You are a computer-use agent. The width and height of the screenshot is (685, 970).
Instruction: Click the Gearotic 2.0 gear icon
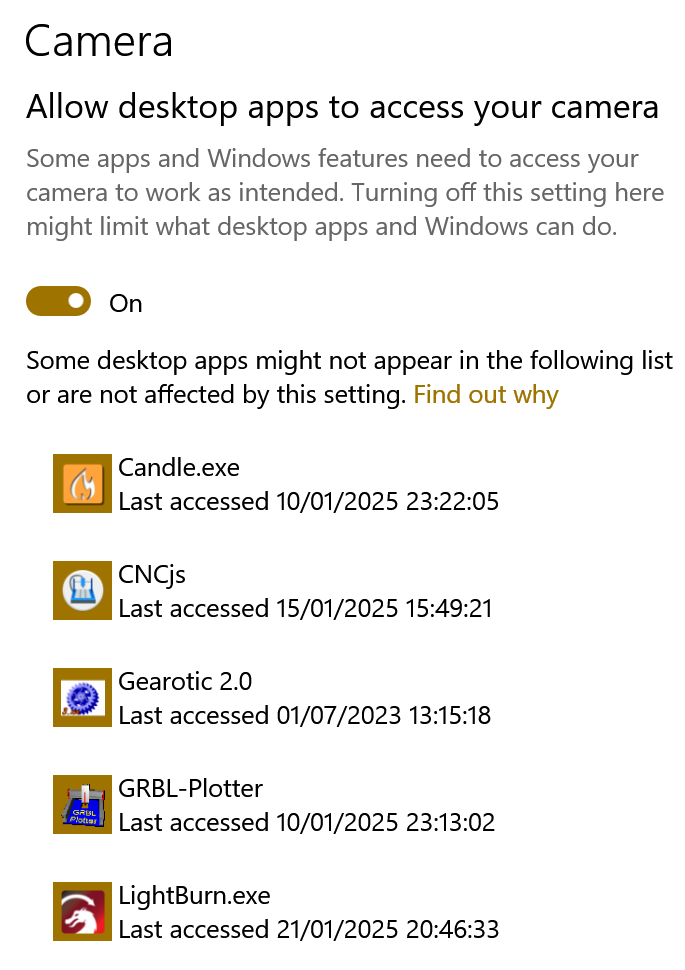tap(82, 698)
